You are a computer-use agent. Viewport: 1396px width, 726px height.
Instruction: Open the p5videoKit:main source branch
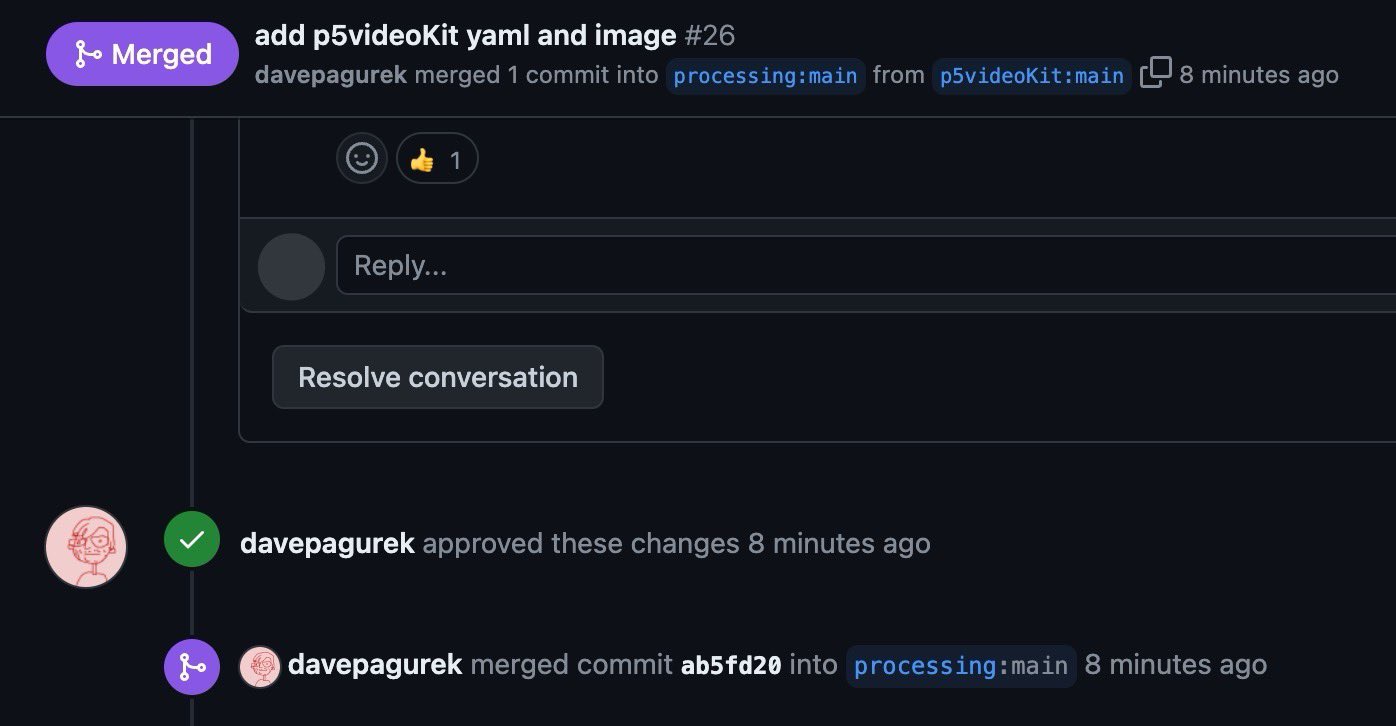pos(1032,76)
